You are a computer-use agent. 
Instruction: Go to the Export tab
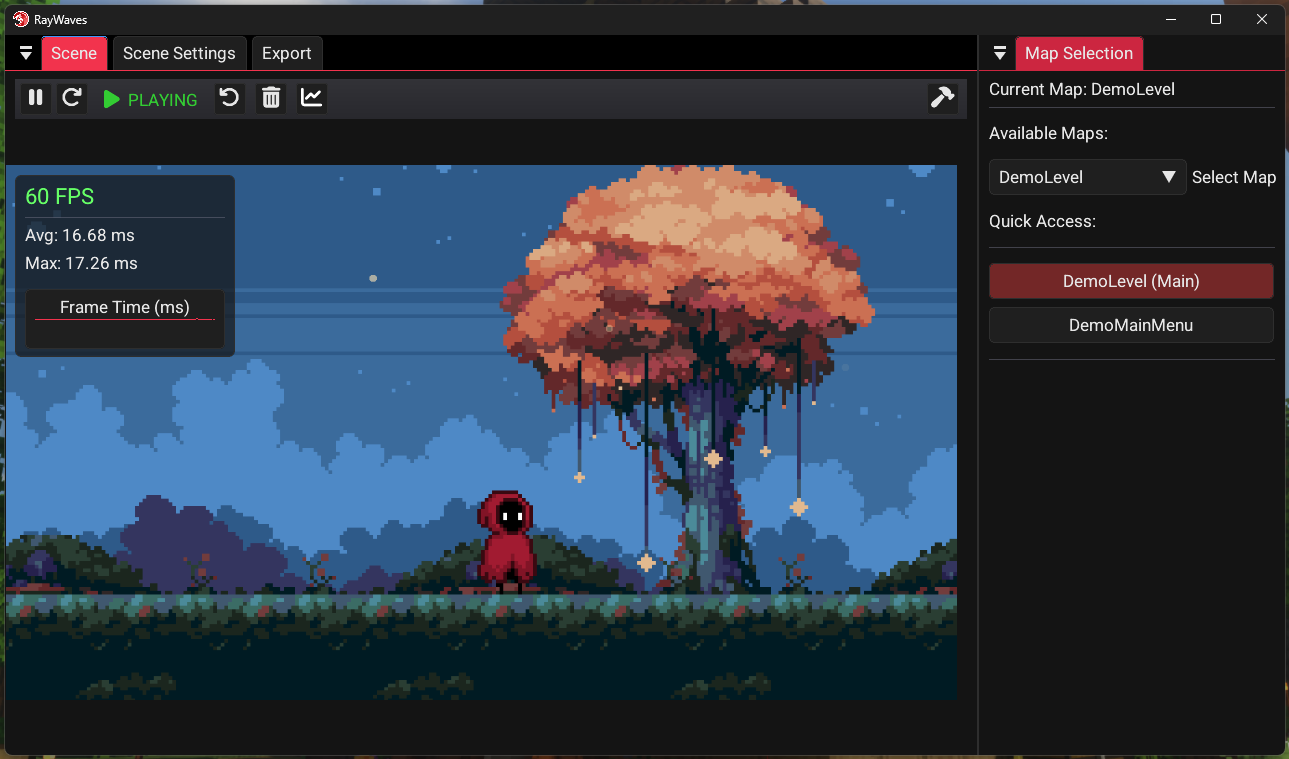[x=286, y=53]
